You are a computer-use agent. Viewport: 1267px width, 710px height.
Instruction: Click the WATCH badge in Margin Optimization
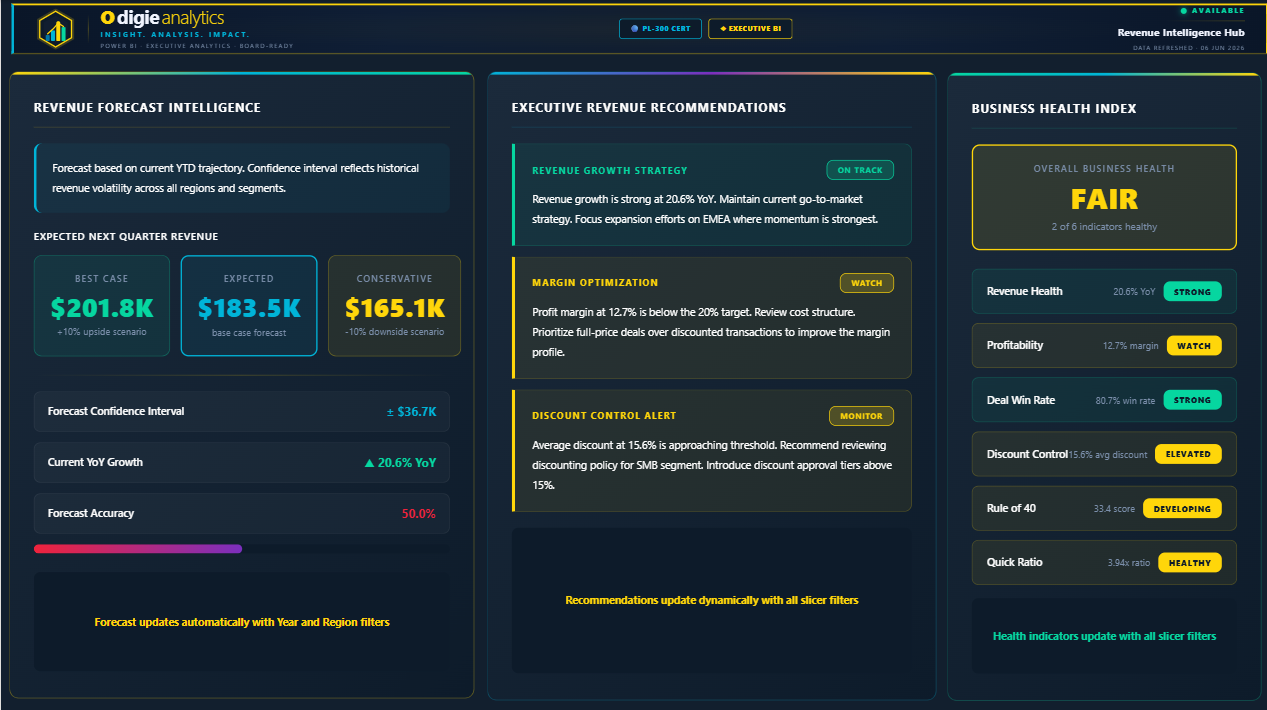(x=867, y=283)
